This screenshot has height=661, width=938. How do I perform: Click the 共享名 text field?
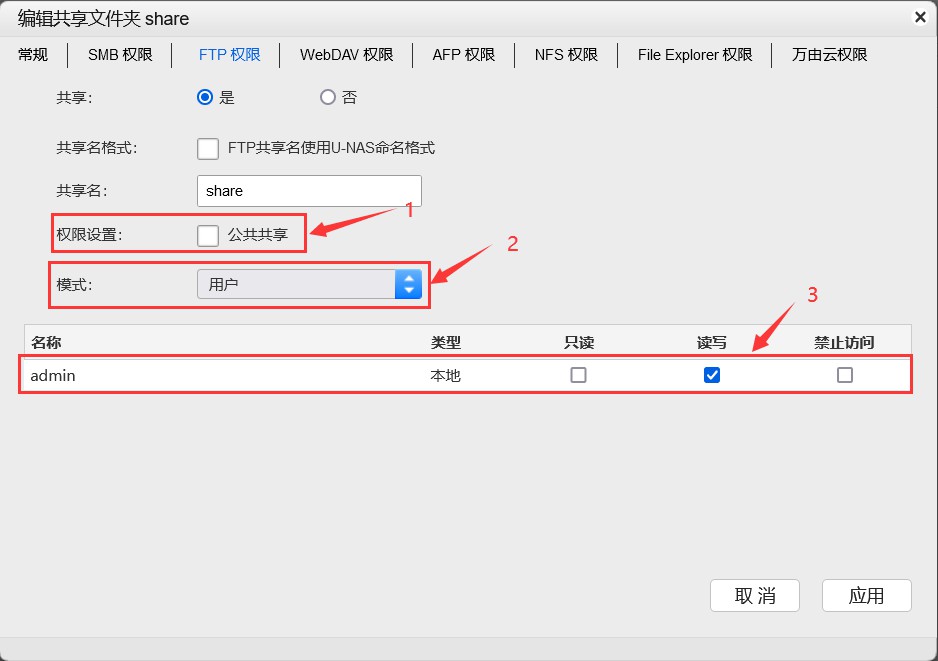tap(309, 191)
